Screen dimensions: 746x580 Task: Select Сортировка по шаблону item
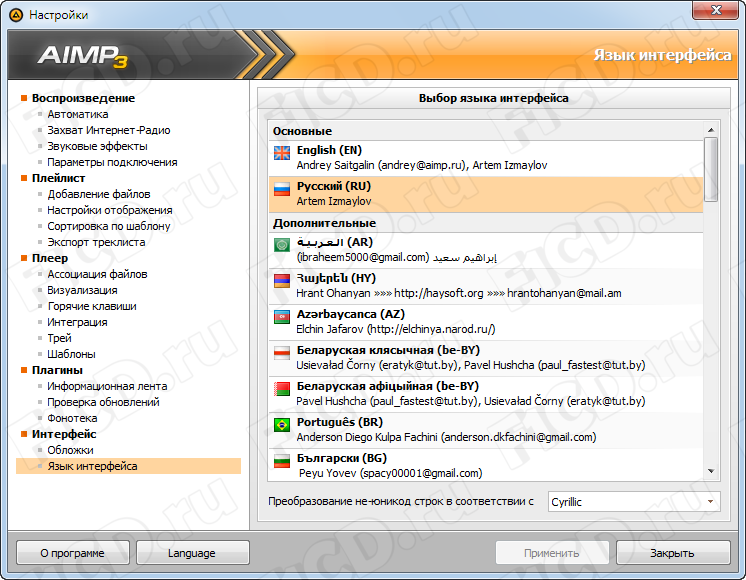(x=108, y=226)
